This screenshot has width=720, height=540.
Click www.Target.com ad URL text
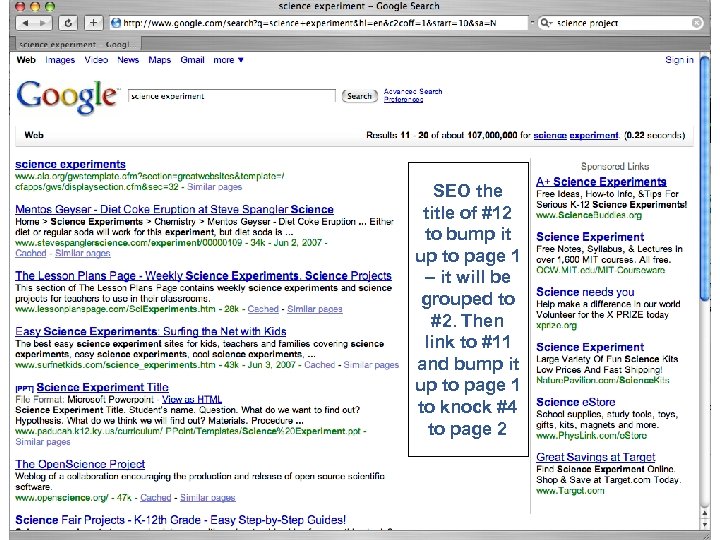click(x=570, y=491)
